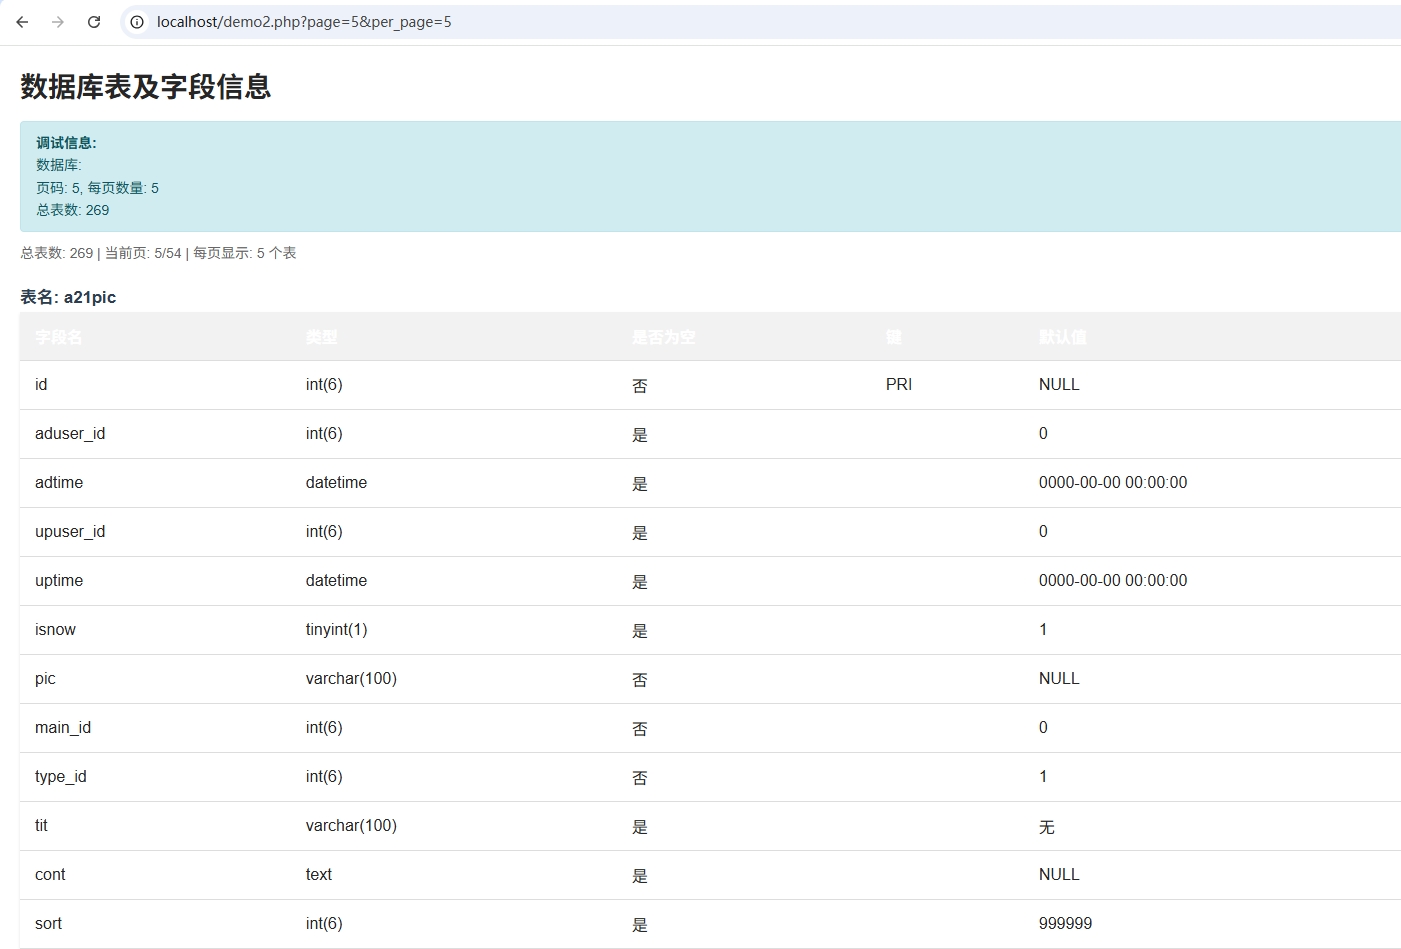The image size is (1401, 949).
Task: Click tinyint(1) type cell
Action: click(337, 630)
